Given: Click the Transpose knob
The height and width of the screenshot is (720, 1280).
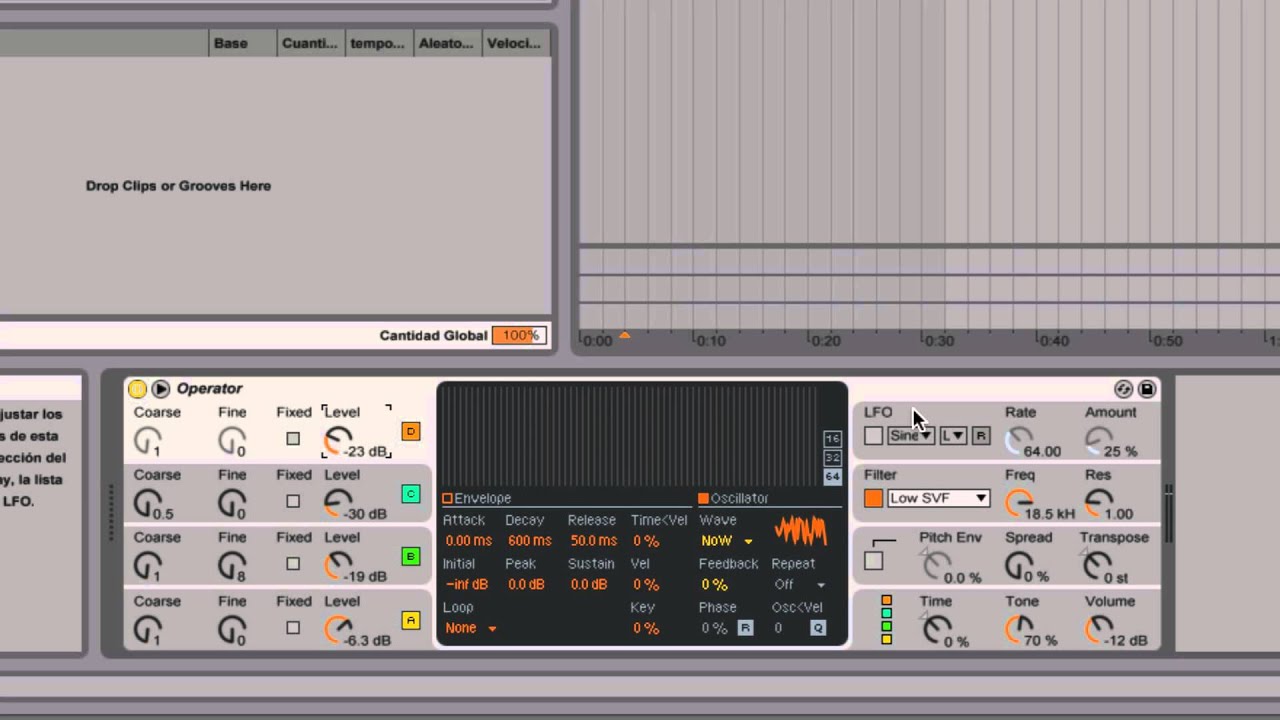Looking at the screenshot, I should pos(1098,565).
